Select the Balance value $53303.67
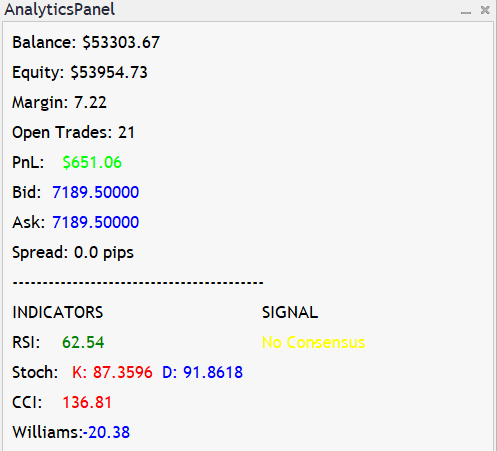 [x=121, y=43]
